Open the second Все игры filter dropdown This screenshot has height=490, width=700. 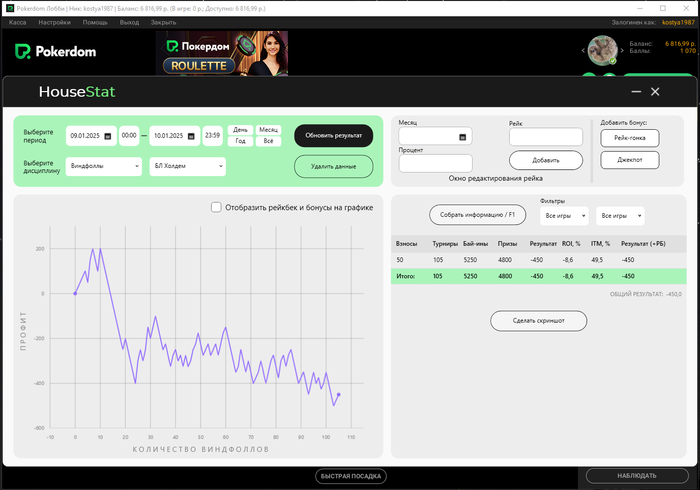tap(620, 216)
